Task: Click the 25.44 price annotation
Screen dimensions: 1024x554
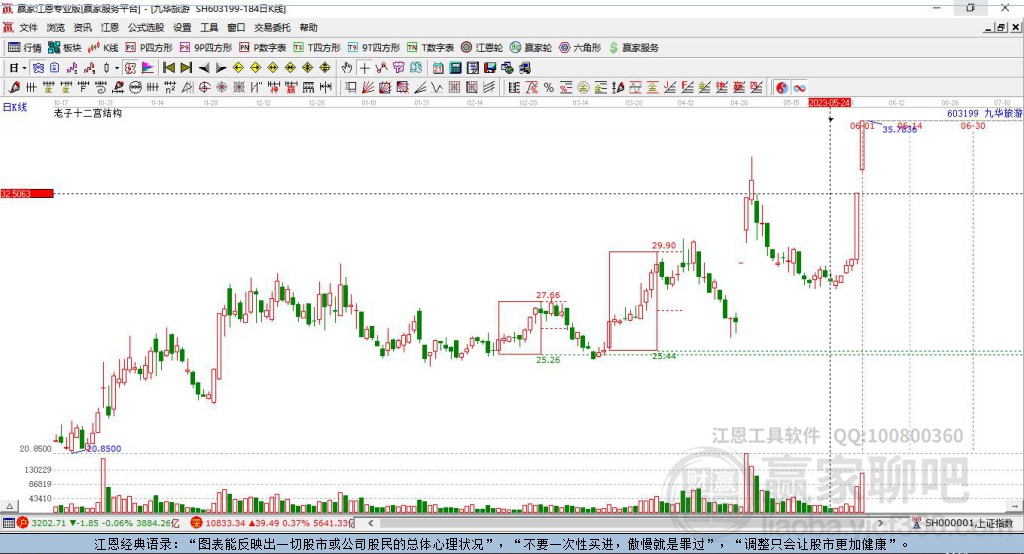Action: tap(664, 356)
